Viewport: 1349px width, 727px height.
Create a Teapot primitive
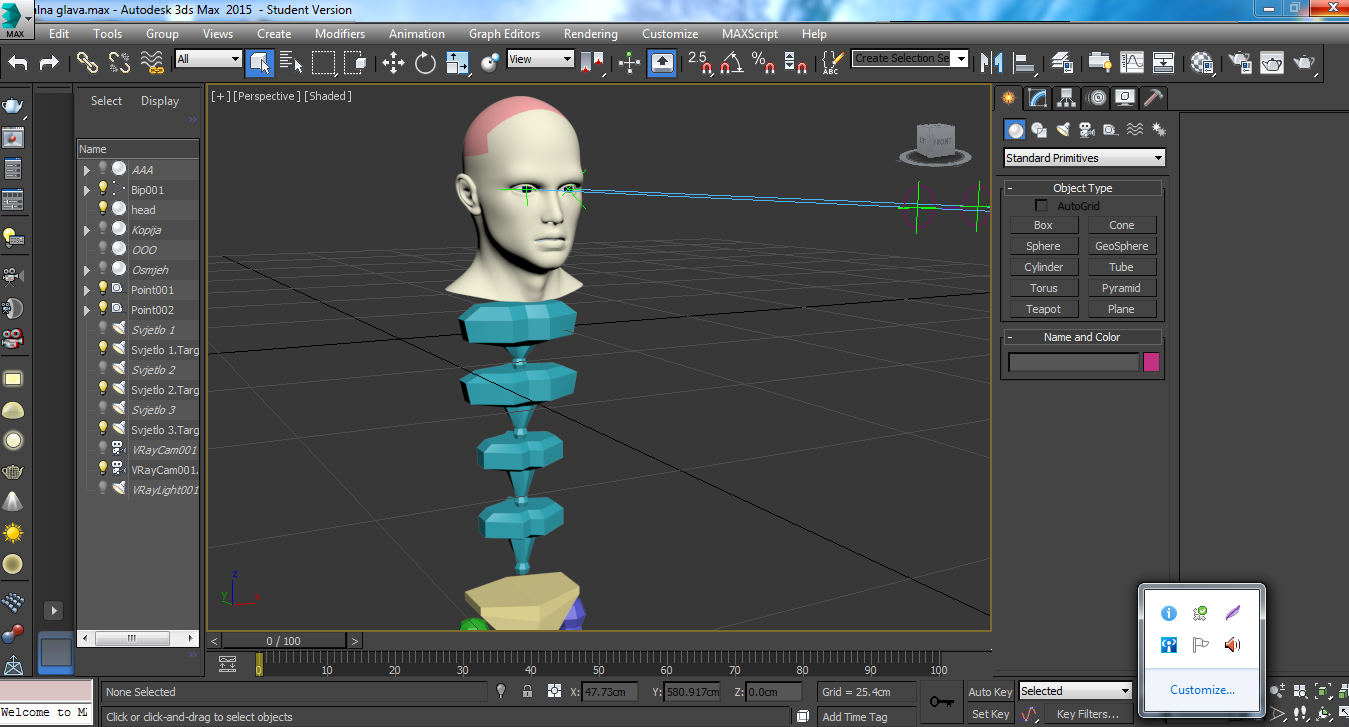tap(1043, 309)
